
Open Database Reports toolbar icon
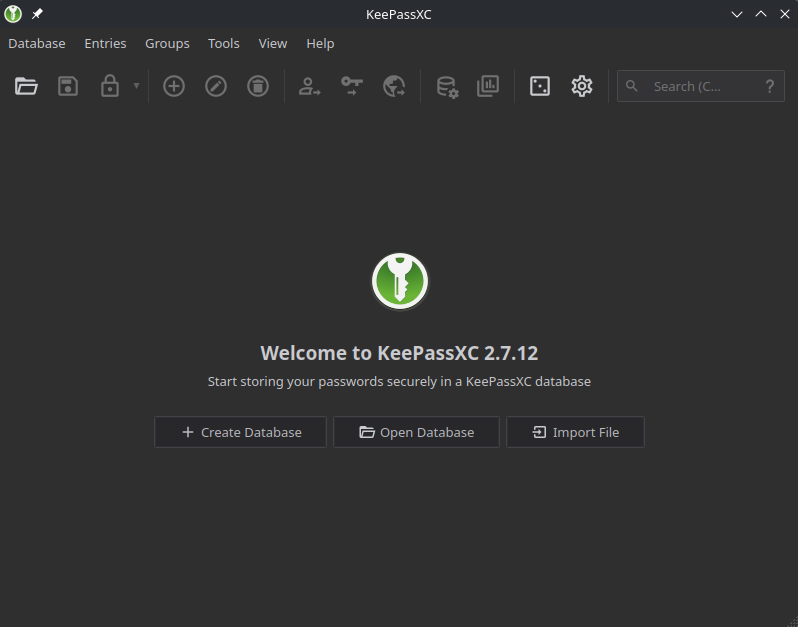488,86
